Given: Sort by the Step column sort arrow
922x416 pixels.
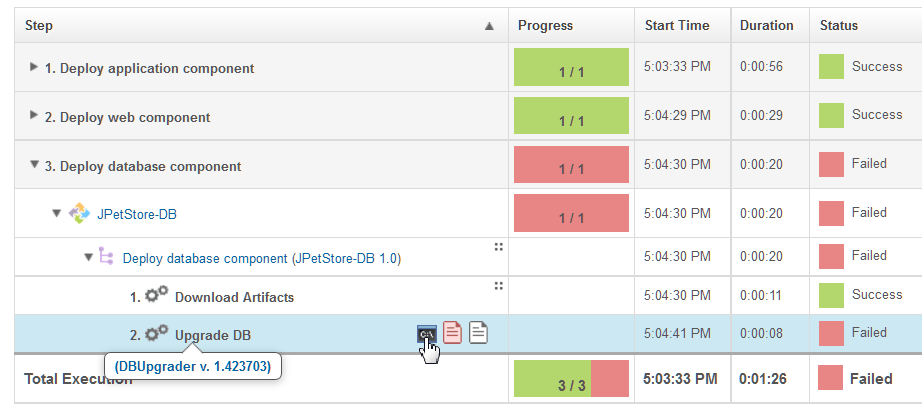Looking at the screenshot, I should pos(489,26).
